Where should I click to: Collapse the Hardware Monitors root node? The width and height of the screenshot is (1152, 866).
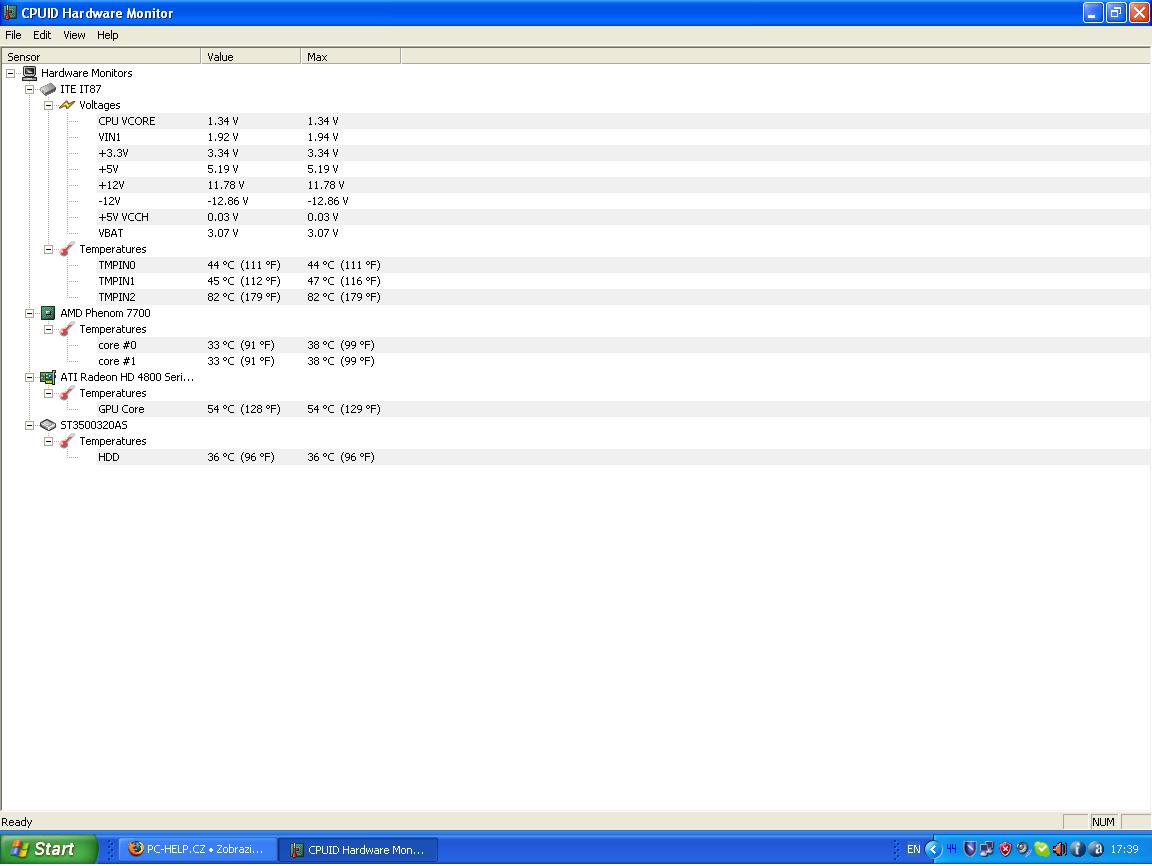pos(10,73)
